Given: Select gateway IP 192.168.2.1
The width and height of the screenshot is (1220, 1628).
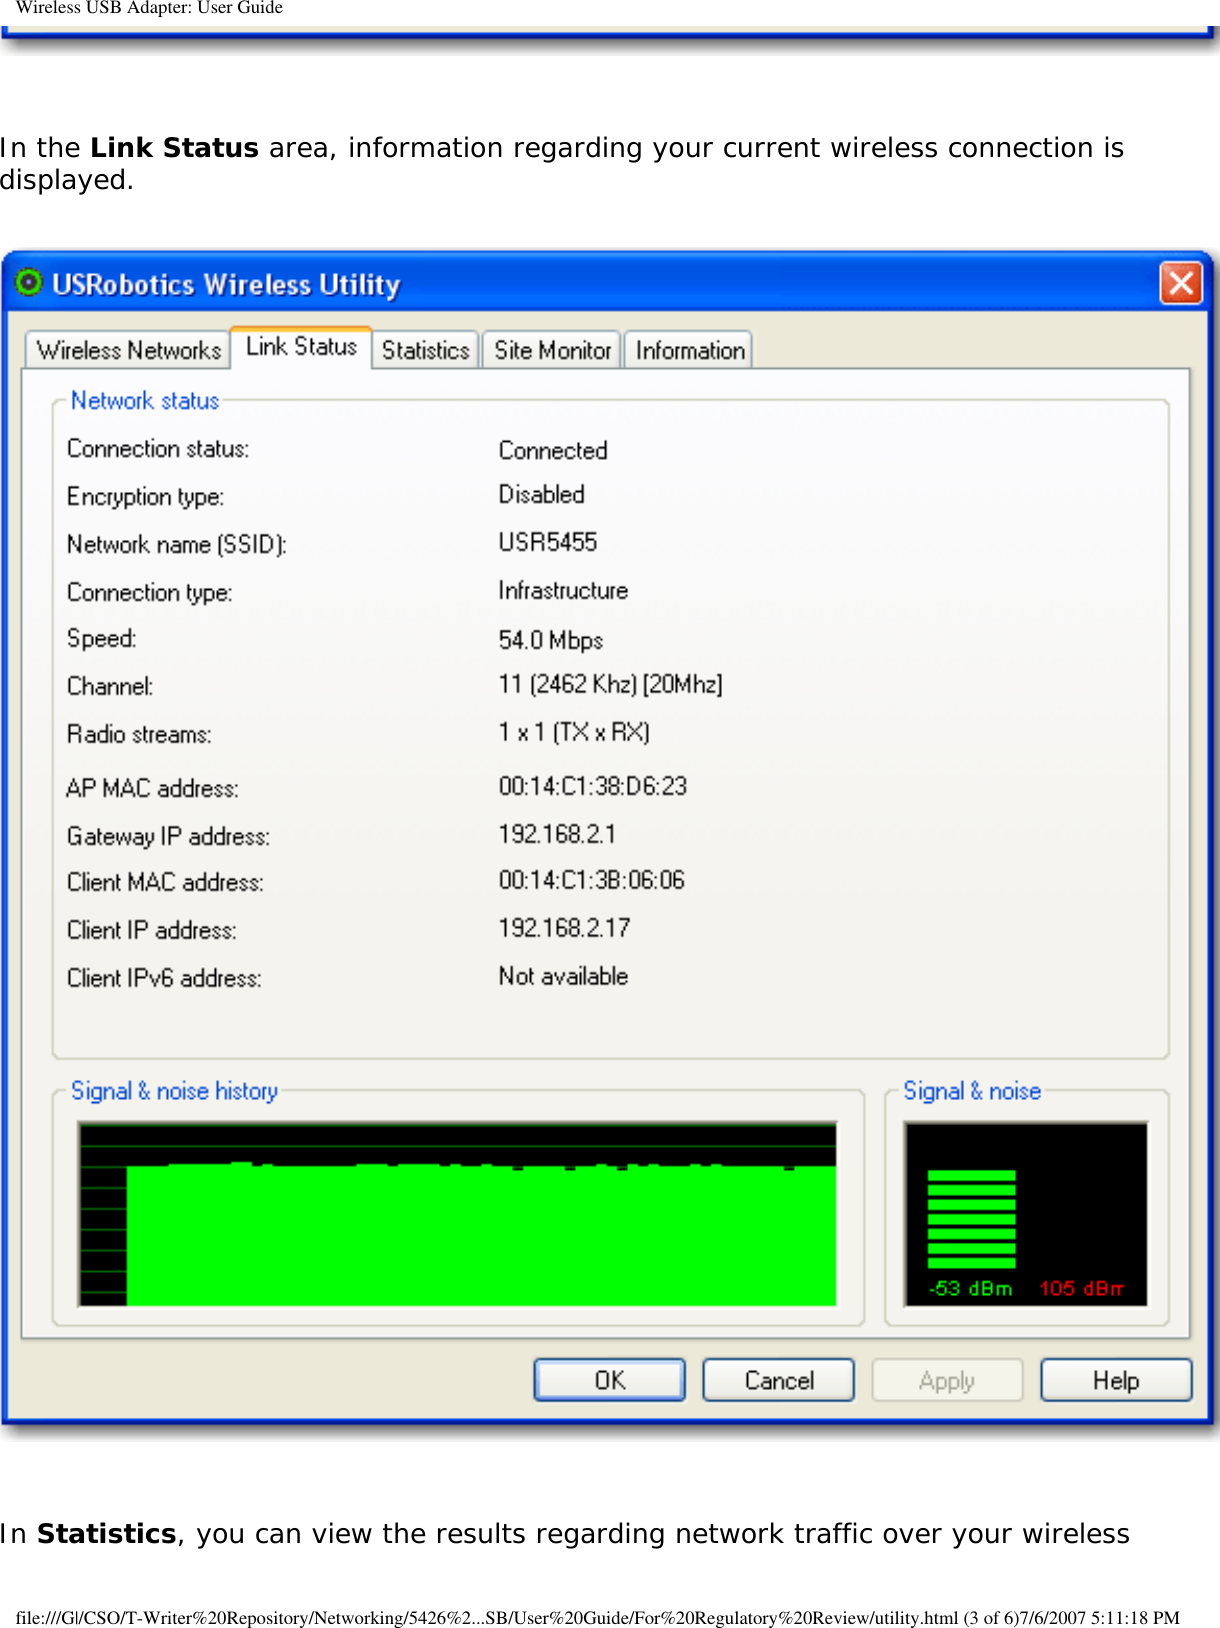Looking at the screenshot, I should [557, 834].
